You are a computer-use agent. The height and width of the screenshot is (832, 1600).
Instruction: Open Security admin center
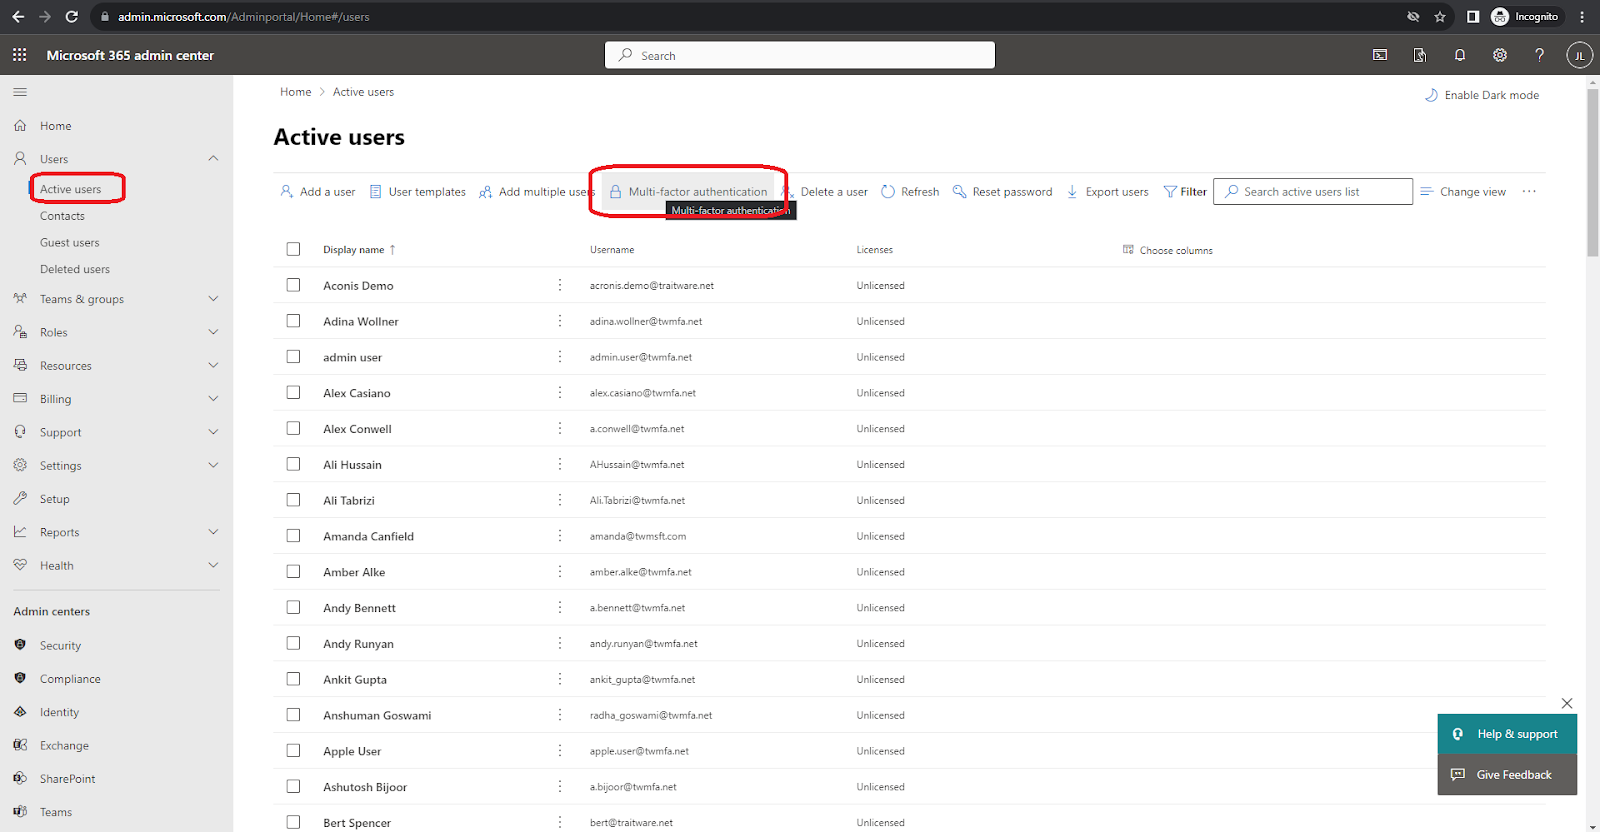click(60, 646)
